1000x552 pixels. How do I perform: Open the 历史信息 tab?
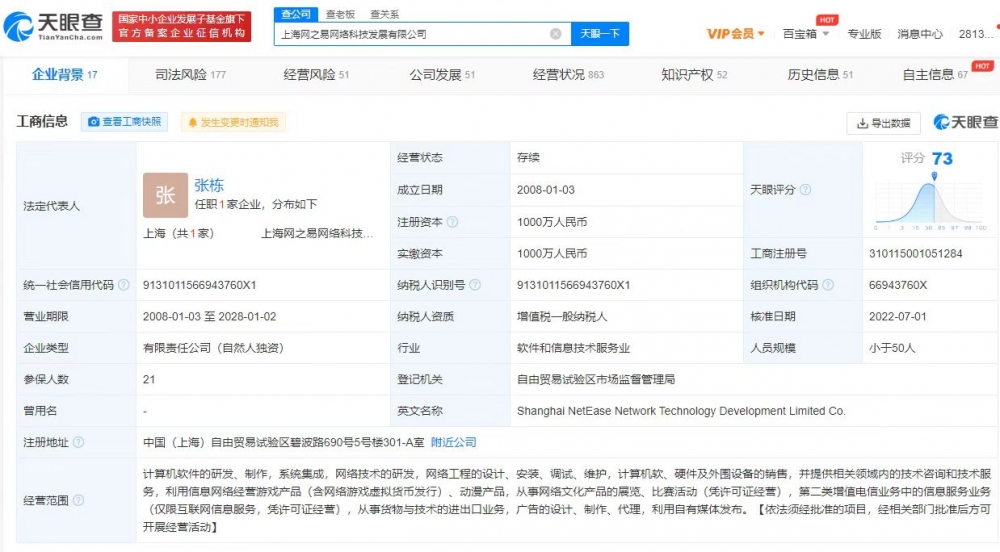click(x=820, y=75)
